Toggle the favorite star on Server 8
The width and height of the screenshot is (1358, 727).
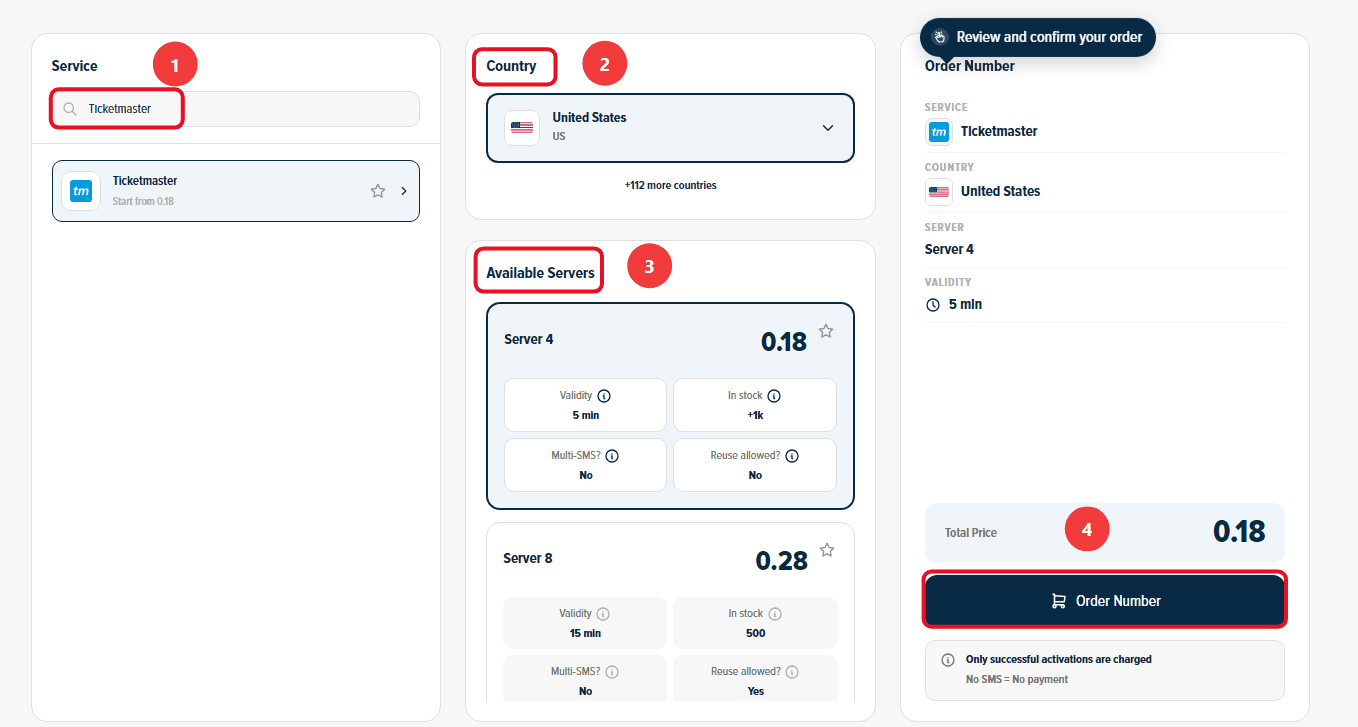[x=827, y=550]
